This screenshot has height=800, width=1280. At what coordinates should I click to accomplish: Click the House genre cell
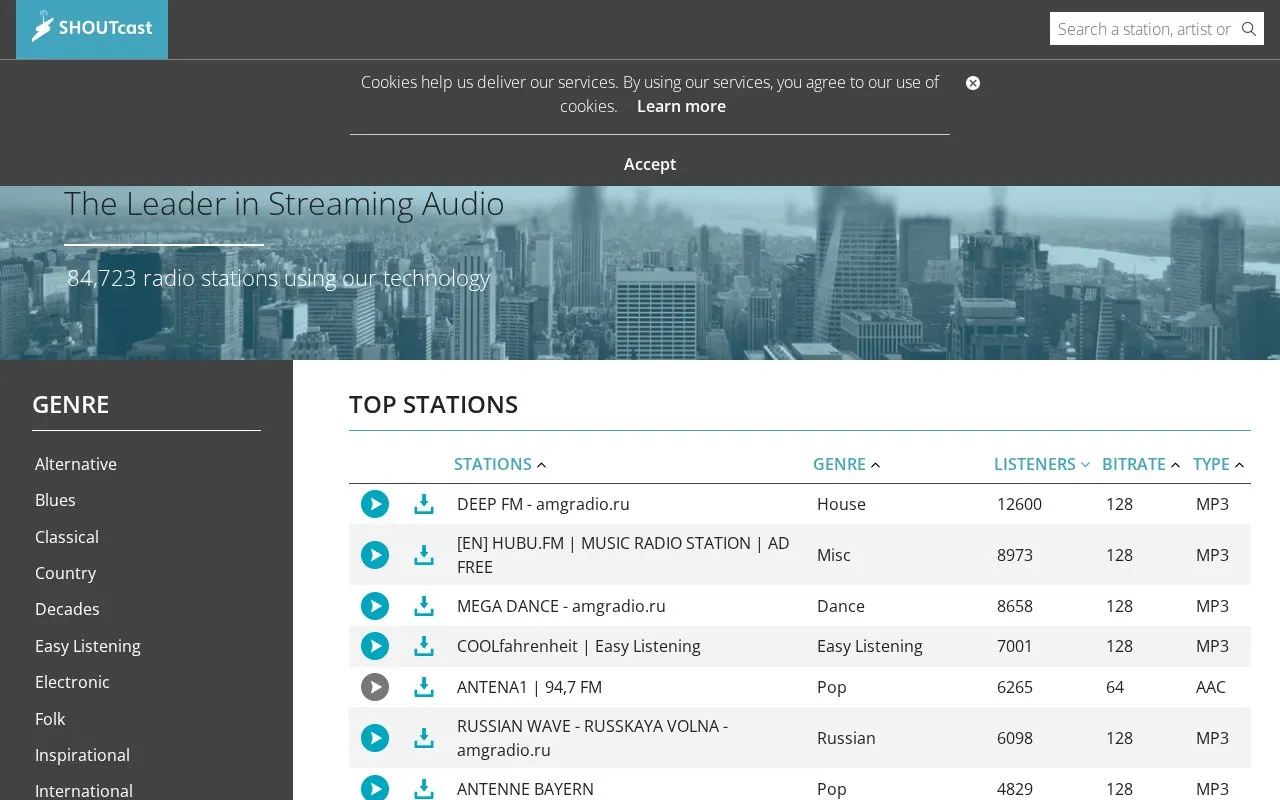pos(841,504)
